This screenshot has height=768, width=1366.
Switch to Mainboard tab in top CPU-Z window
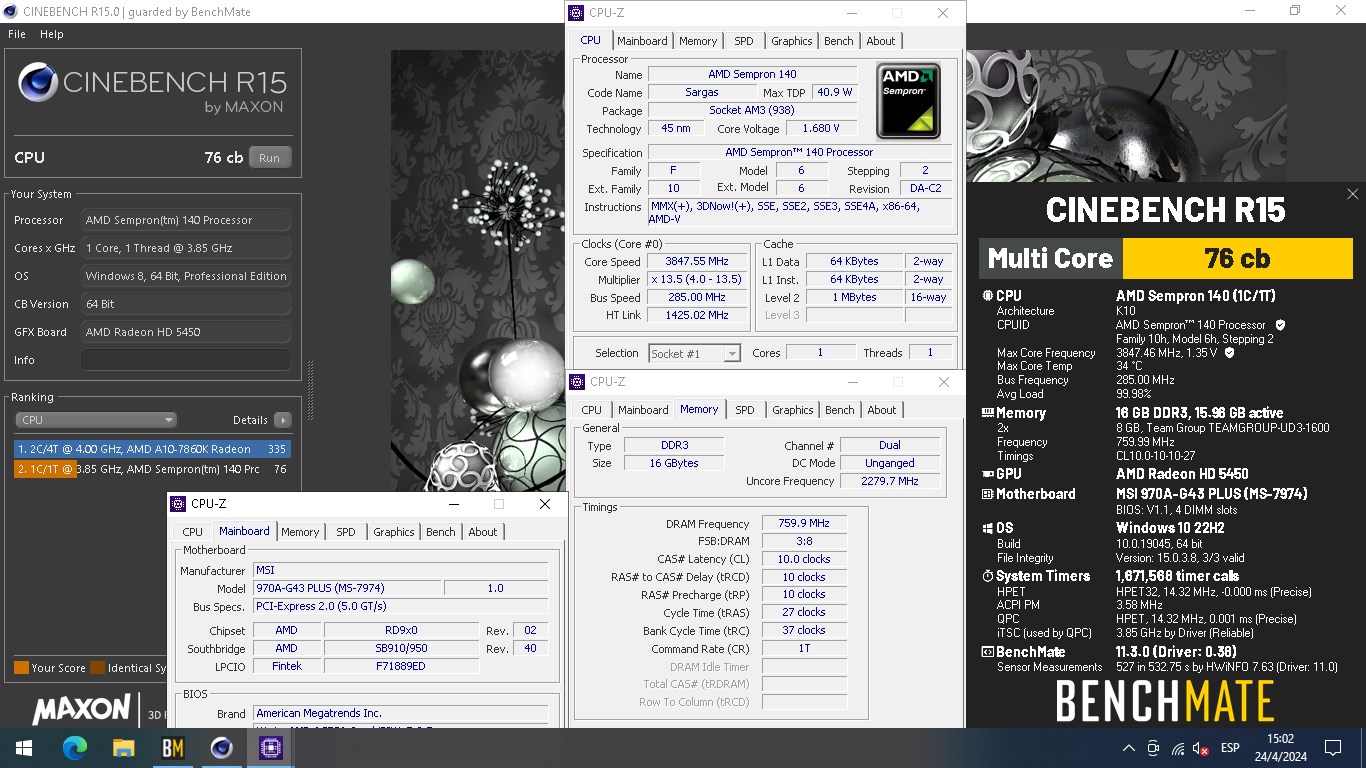[642, 41]
